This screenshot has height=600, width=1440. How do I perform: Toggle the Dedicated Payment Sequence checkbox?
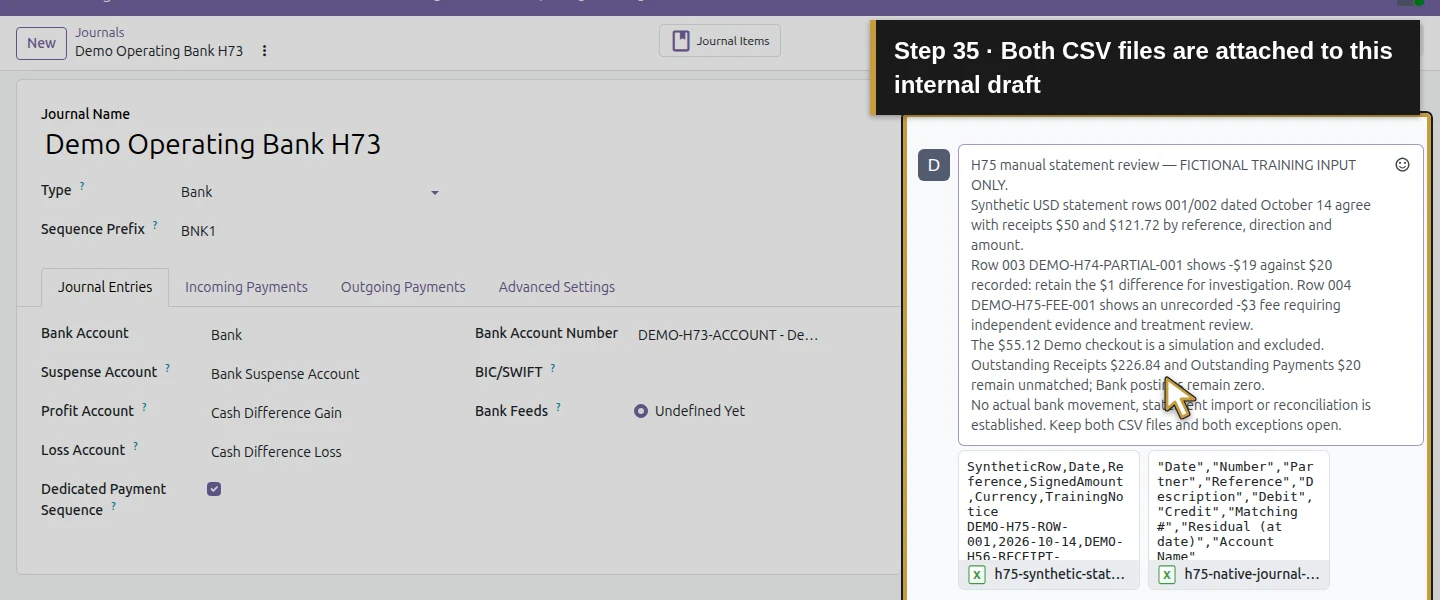pyautogui.click(x=214, y=489)
